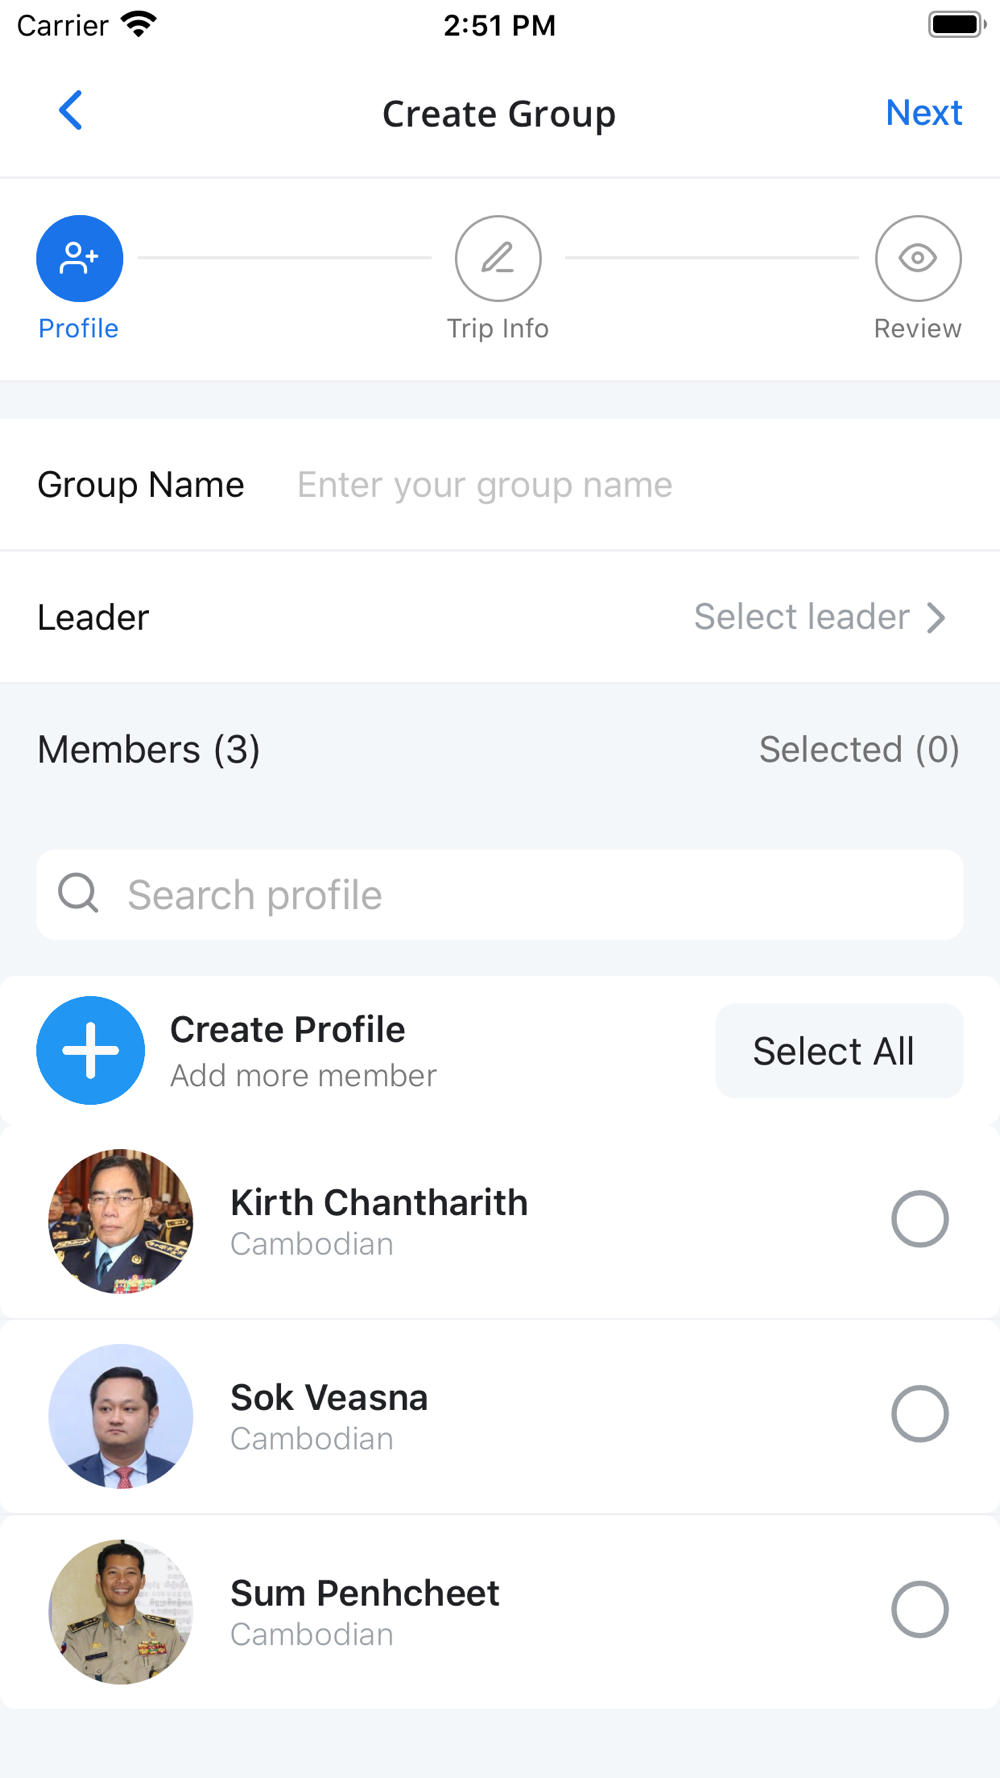This screenshot has width=1000, height=1778.
Task: Tap the blue plus Create Profile icon
Action: (91, 1050)
